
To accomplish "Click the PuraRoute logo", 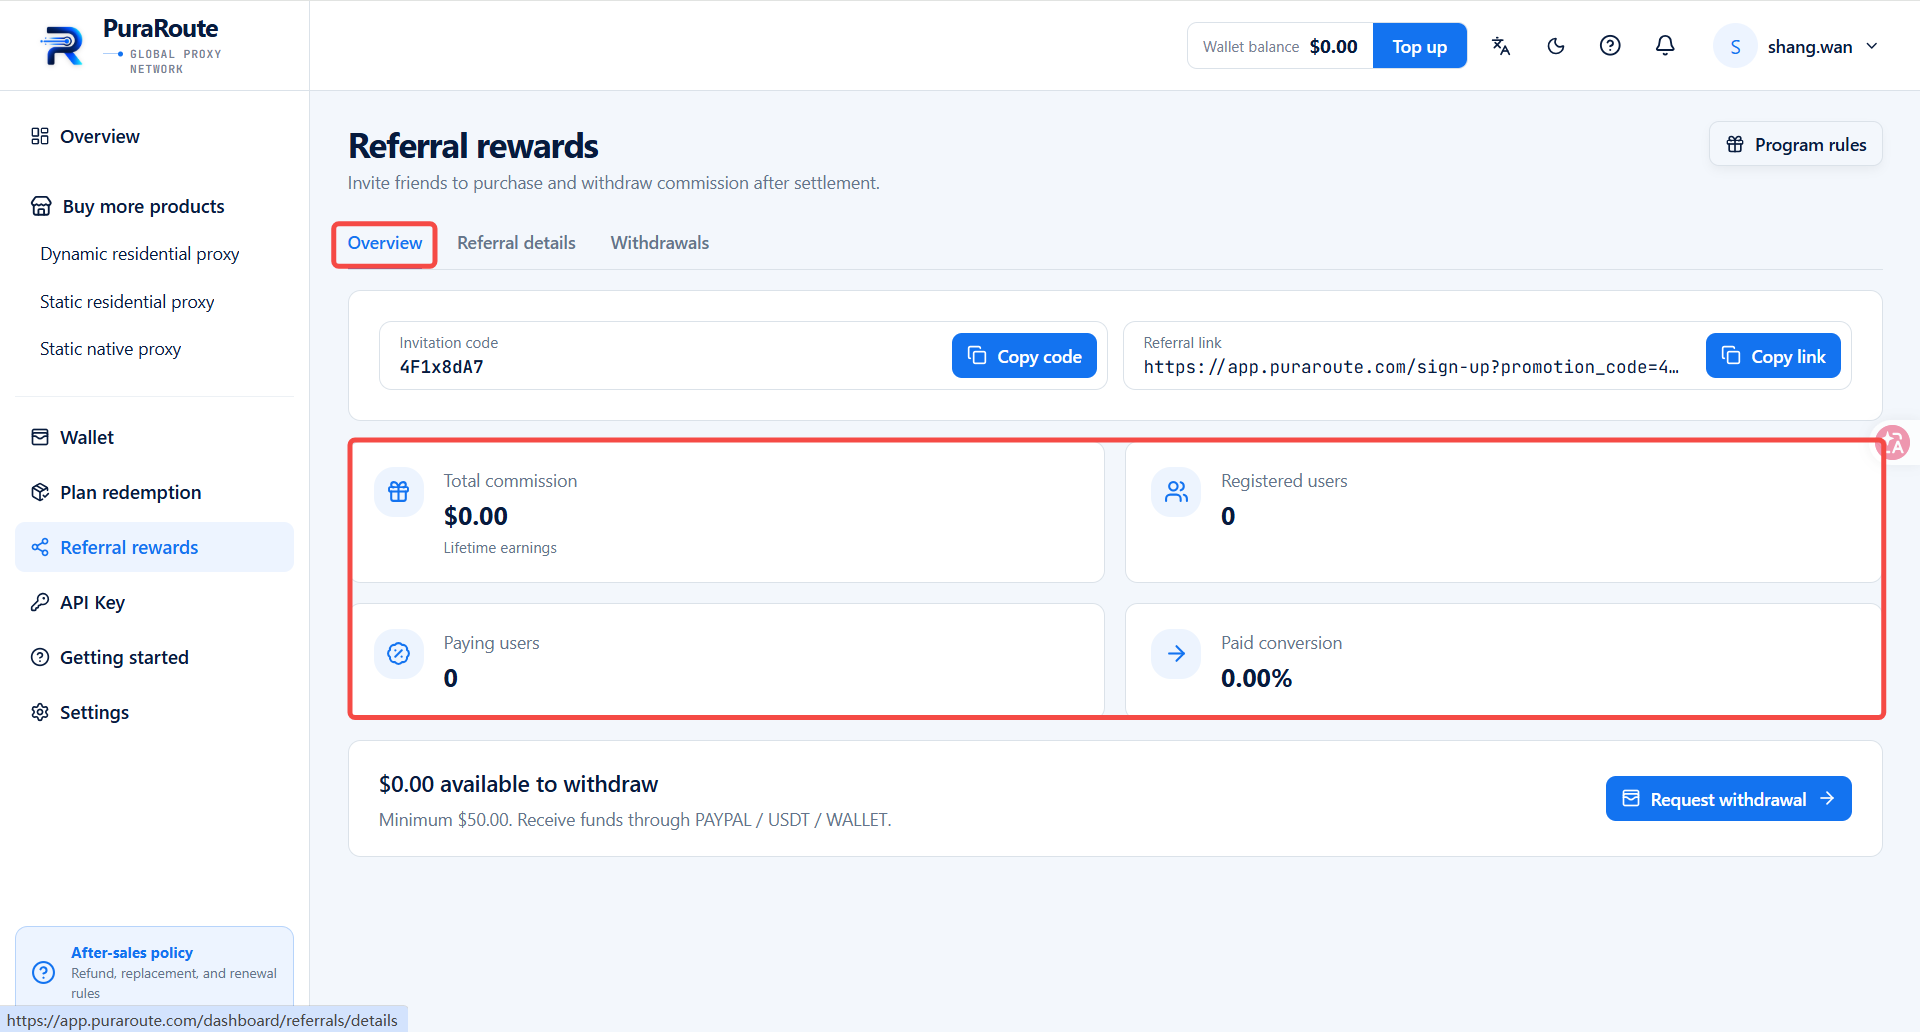I will pyautogui.click(x=131, y=46).
